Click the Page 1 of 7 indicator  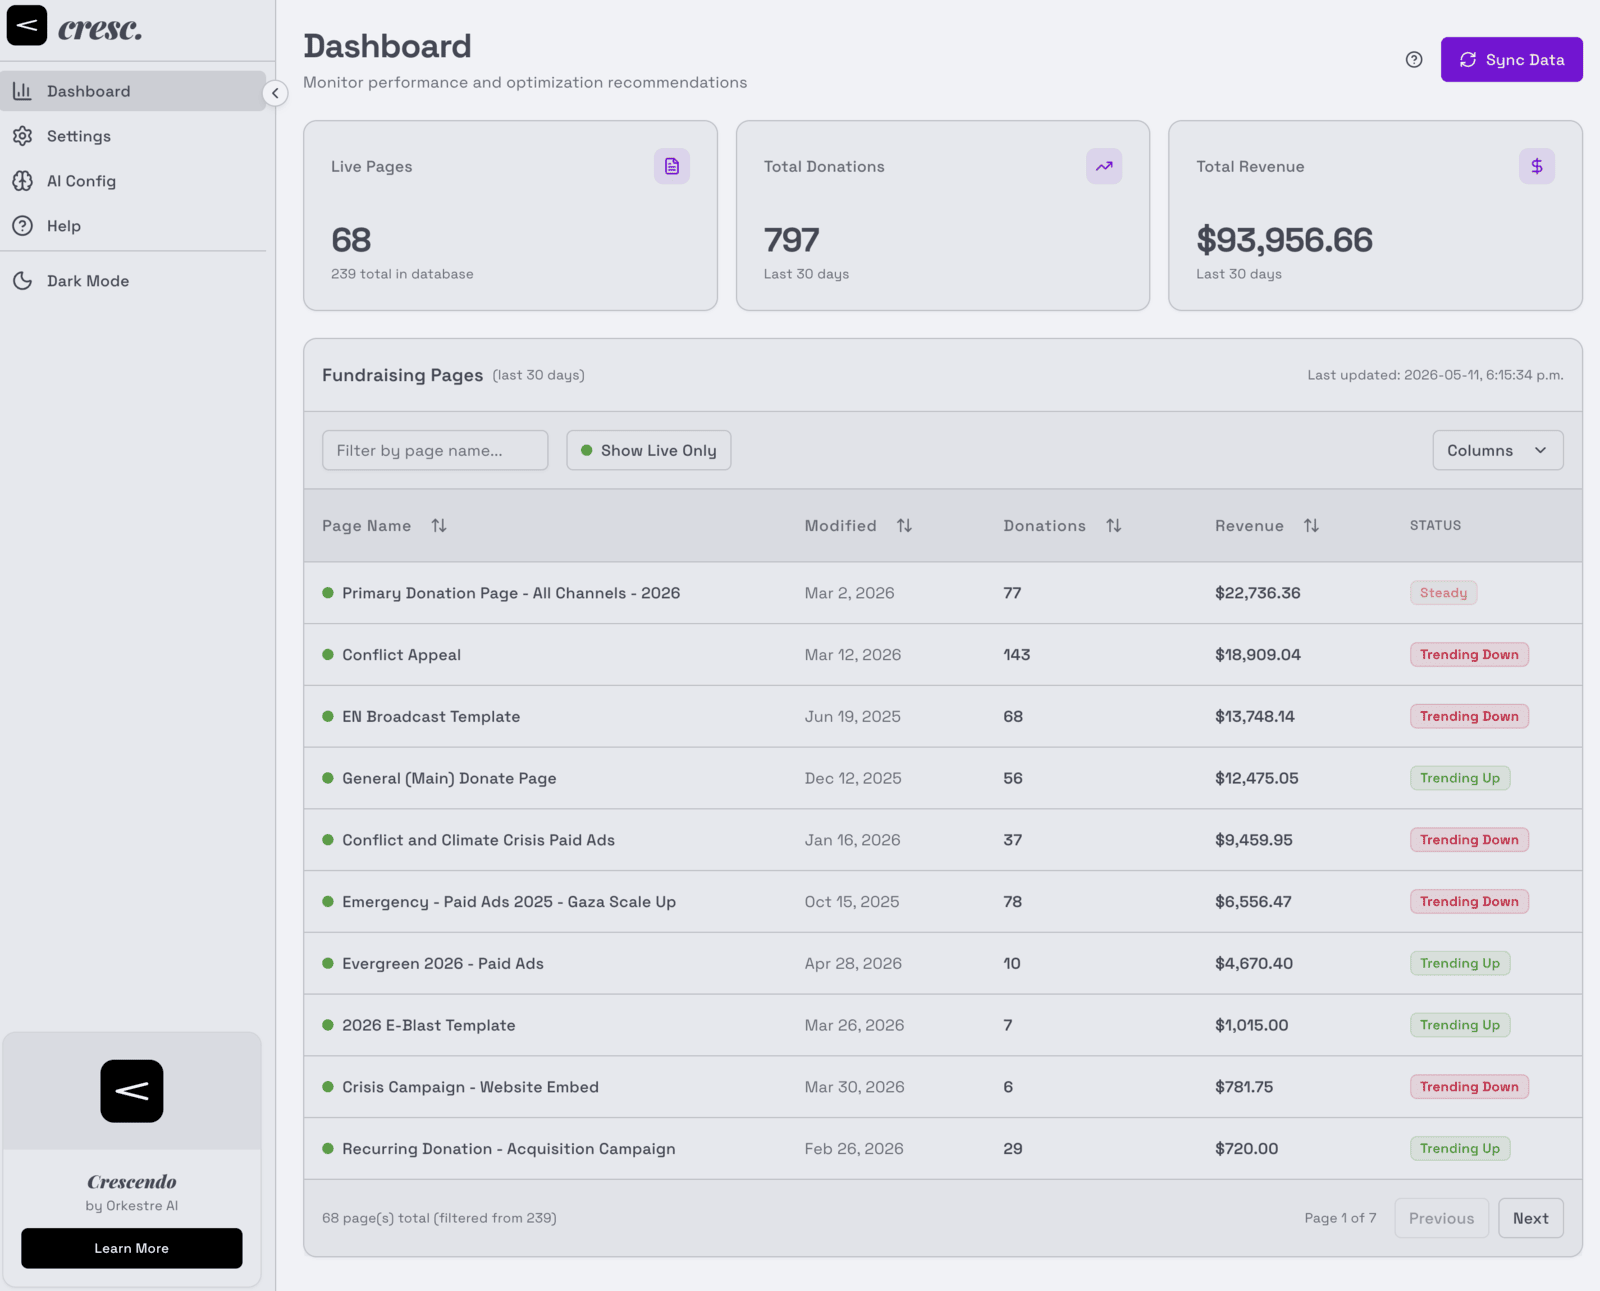[1340, 1218]
